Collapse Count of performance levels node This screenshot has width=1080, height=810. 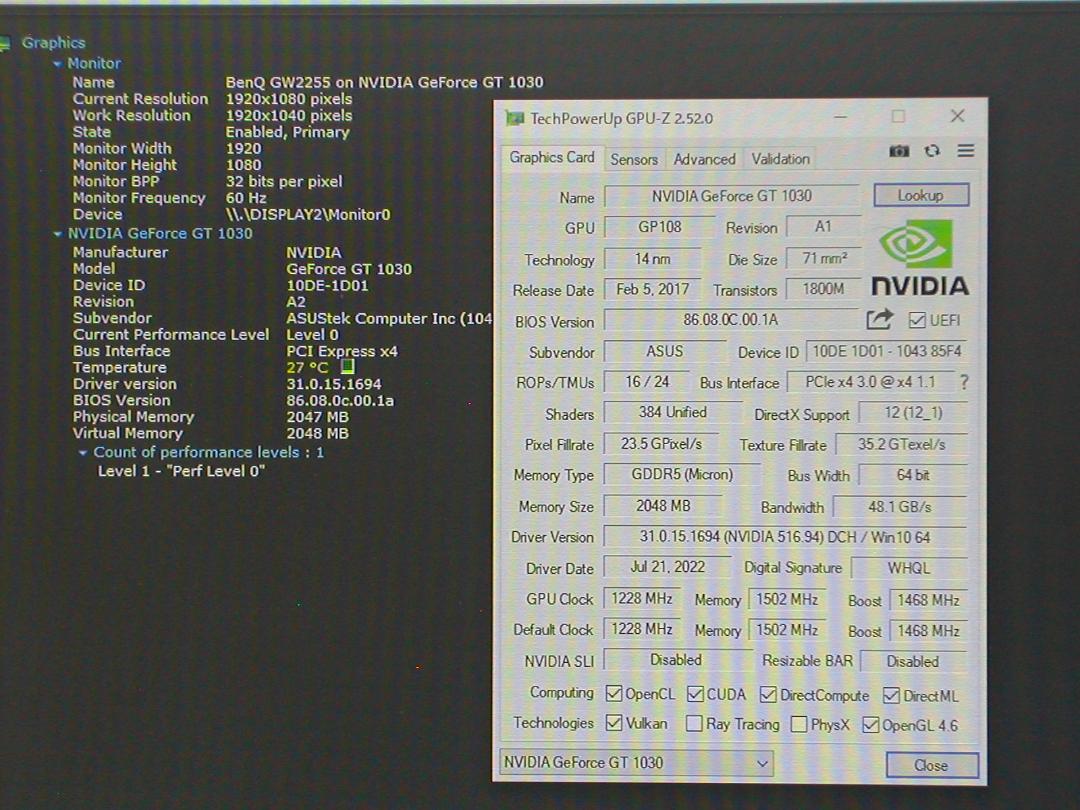pyautogui.click(x=83, y=453)
